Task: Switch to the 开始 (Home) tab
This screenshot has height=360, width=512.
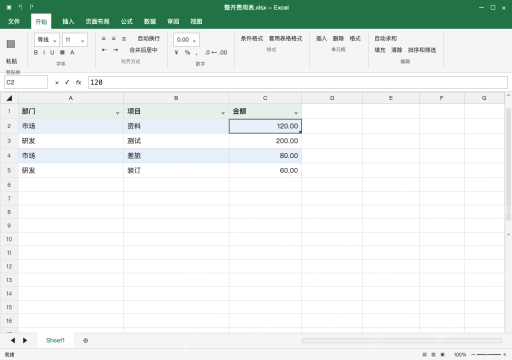Action: [41, 21]
